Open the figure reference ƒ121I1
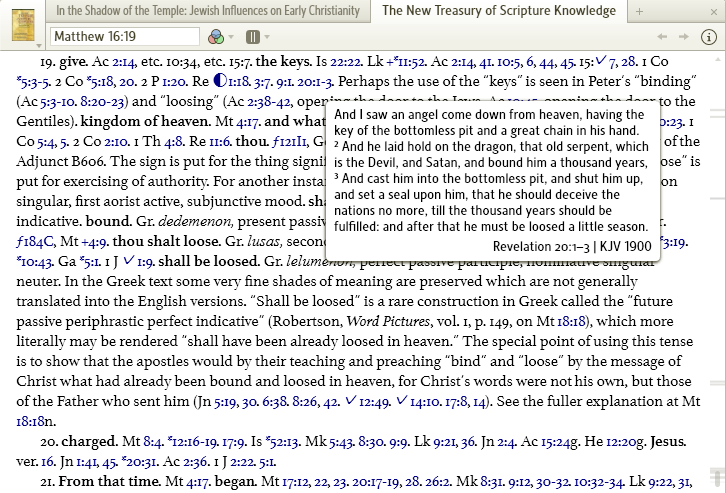Image resolution: width=726 pixels, height=493 pixels. point(289,141)
